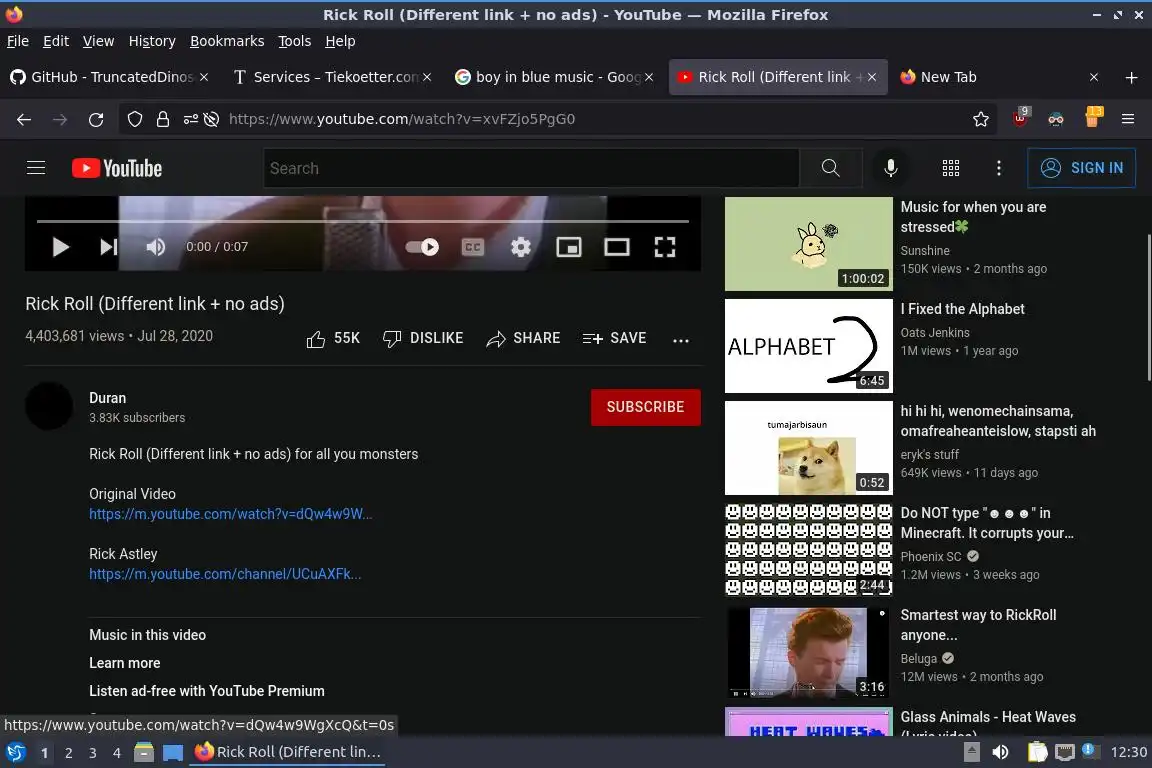This screenshot has height=768, width=1152.
Task: Start voice search microphone
Action: click(x=890, y=168)
